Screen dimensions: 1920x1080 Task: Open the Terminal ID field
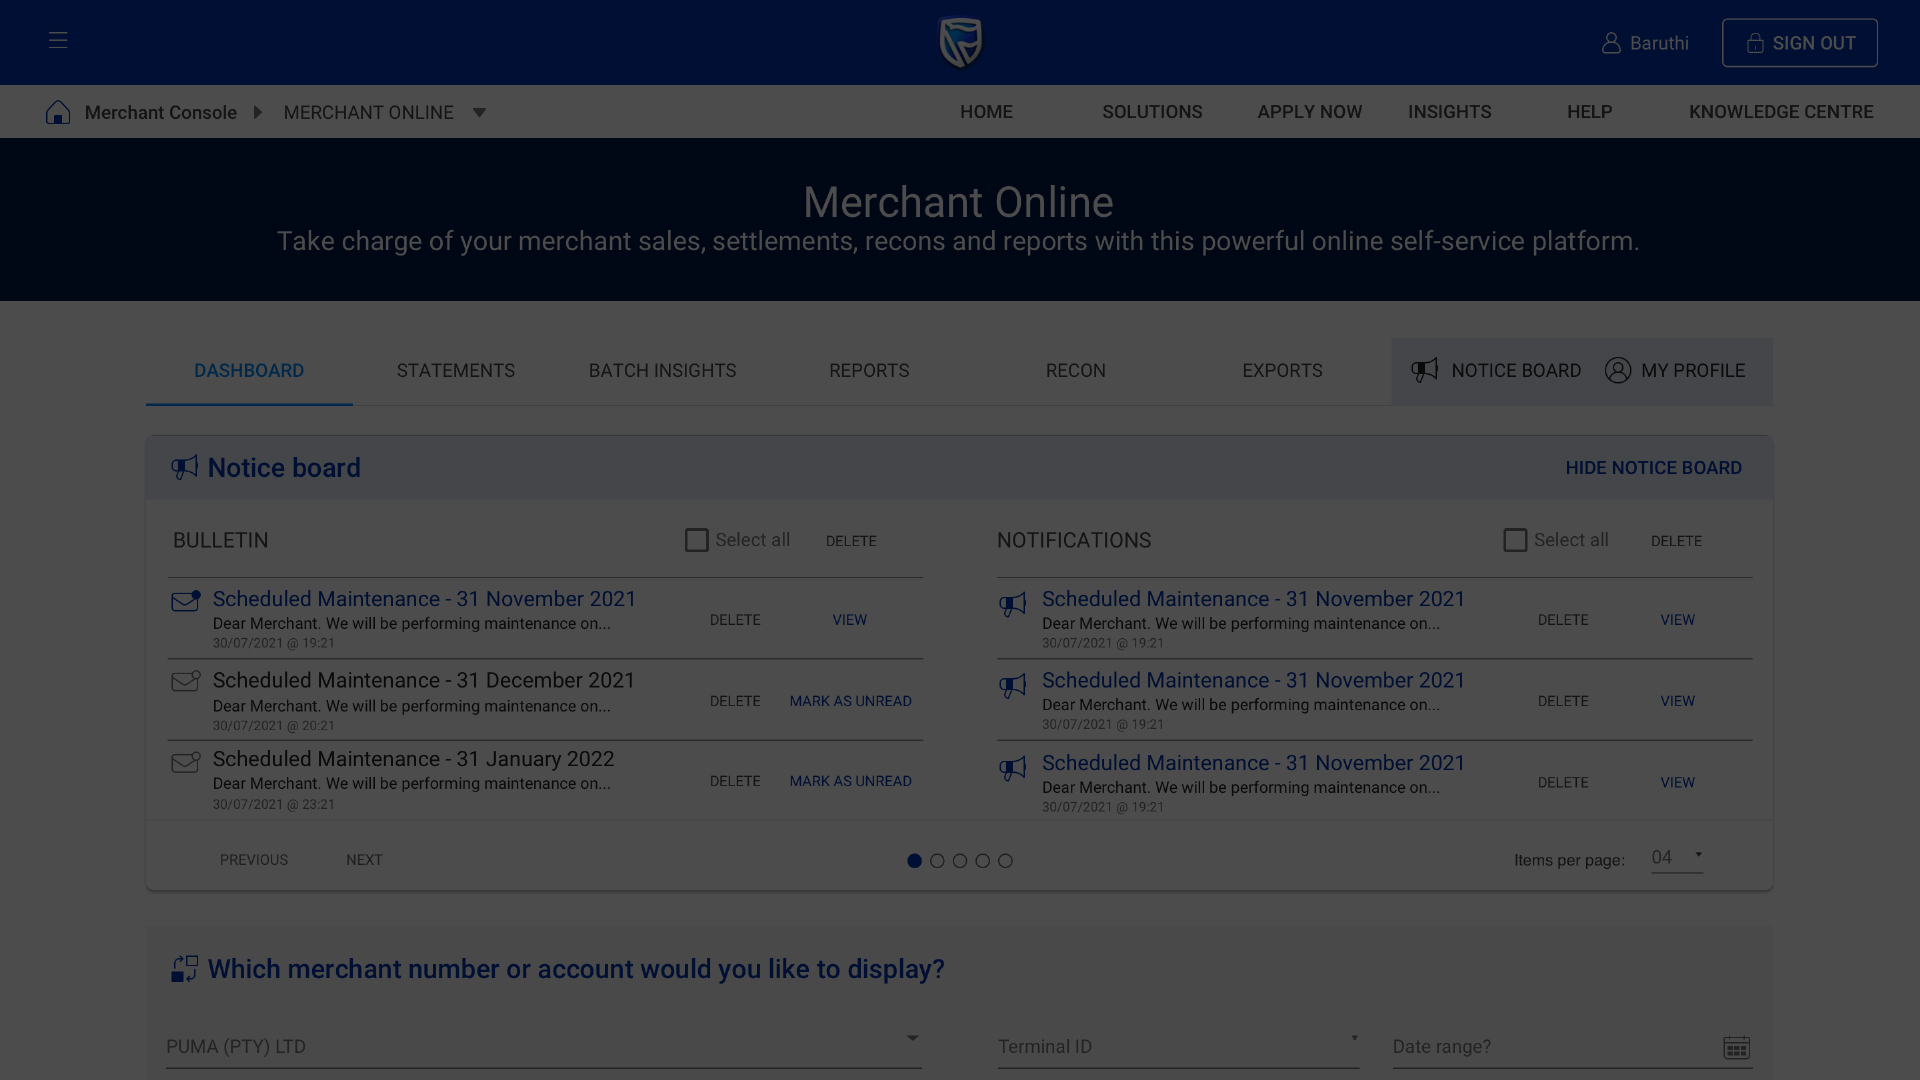click(1178, 1046)
